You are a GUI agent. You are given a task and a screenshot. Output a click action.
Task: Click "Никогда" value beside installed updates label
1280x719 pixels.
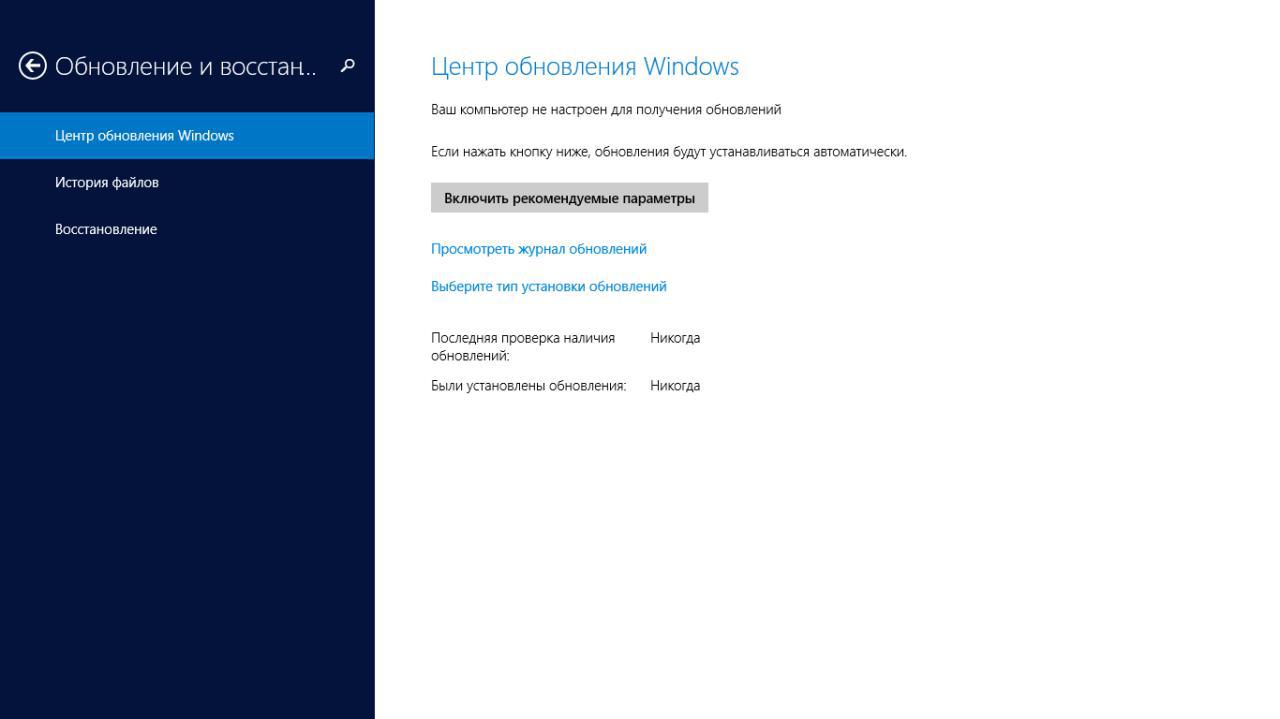point(675,386)
